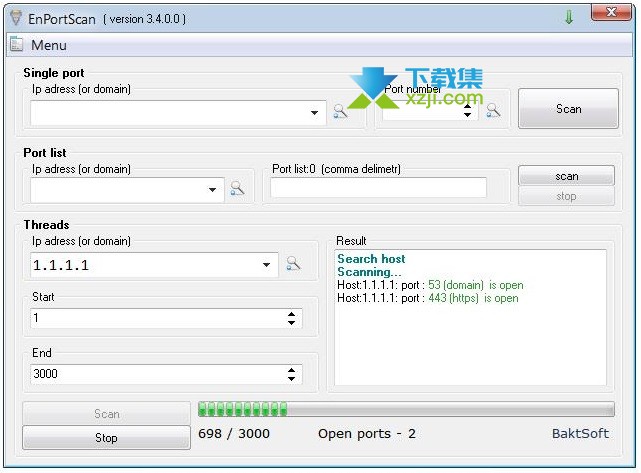Click the Menu icon in the menu bar

coord(17,45)
